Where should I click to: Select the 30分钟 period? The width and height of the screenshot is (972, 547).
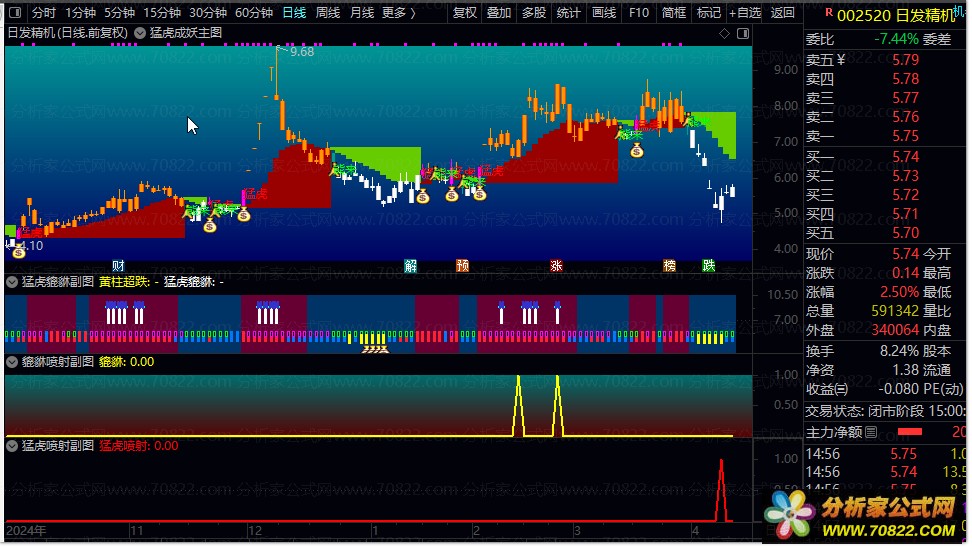point(208,12)
